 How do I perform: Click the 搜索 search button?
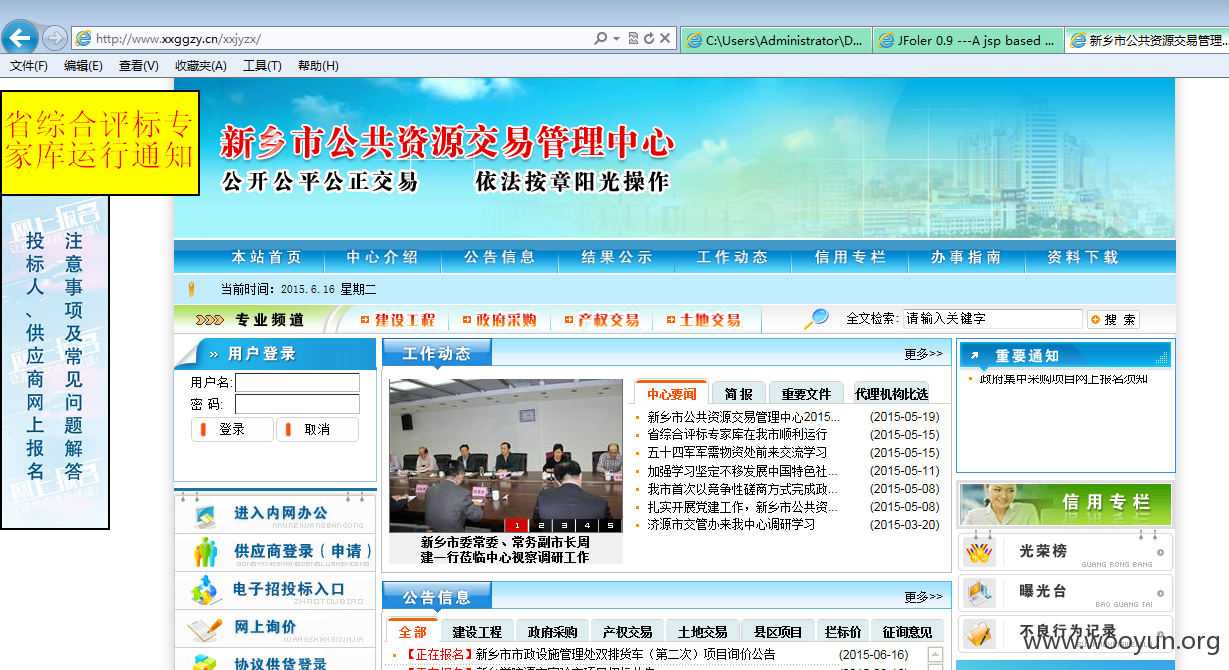click(x=1113, y=320)
